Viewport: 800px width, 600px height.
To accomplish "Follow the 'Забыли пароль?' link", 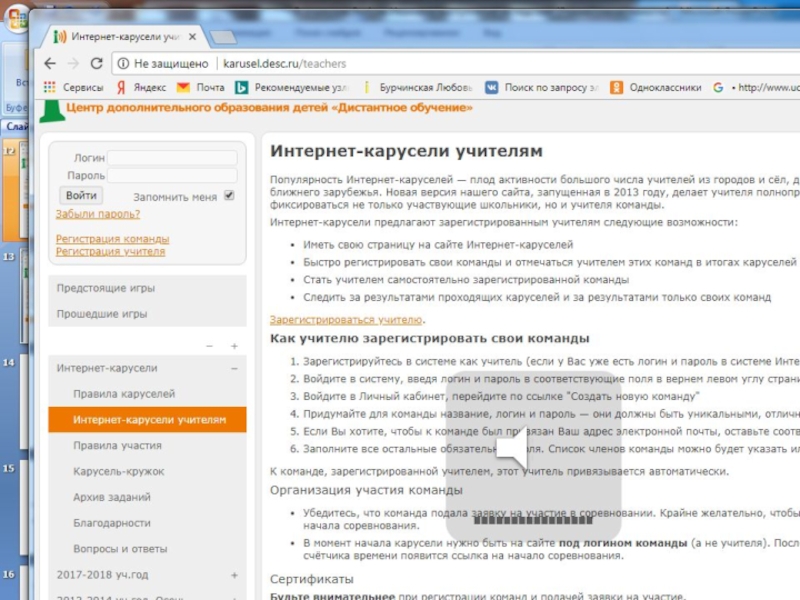I will click(x=97, y=214).
